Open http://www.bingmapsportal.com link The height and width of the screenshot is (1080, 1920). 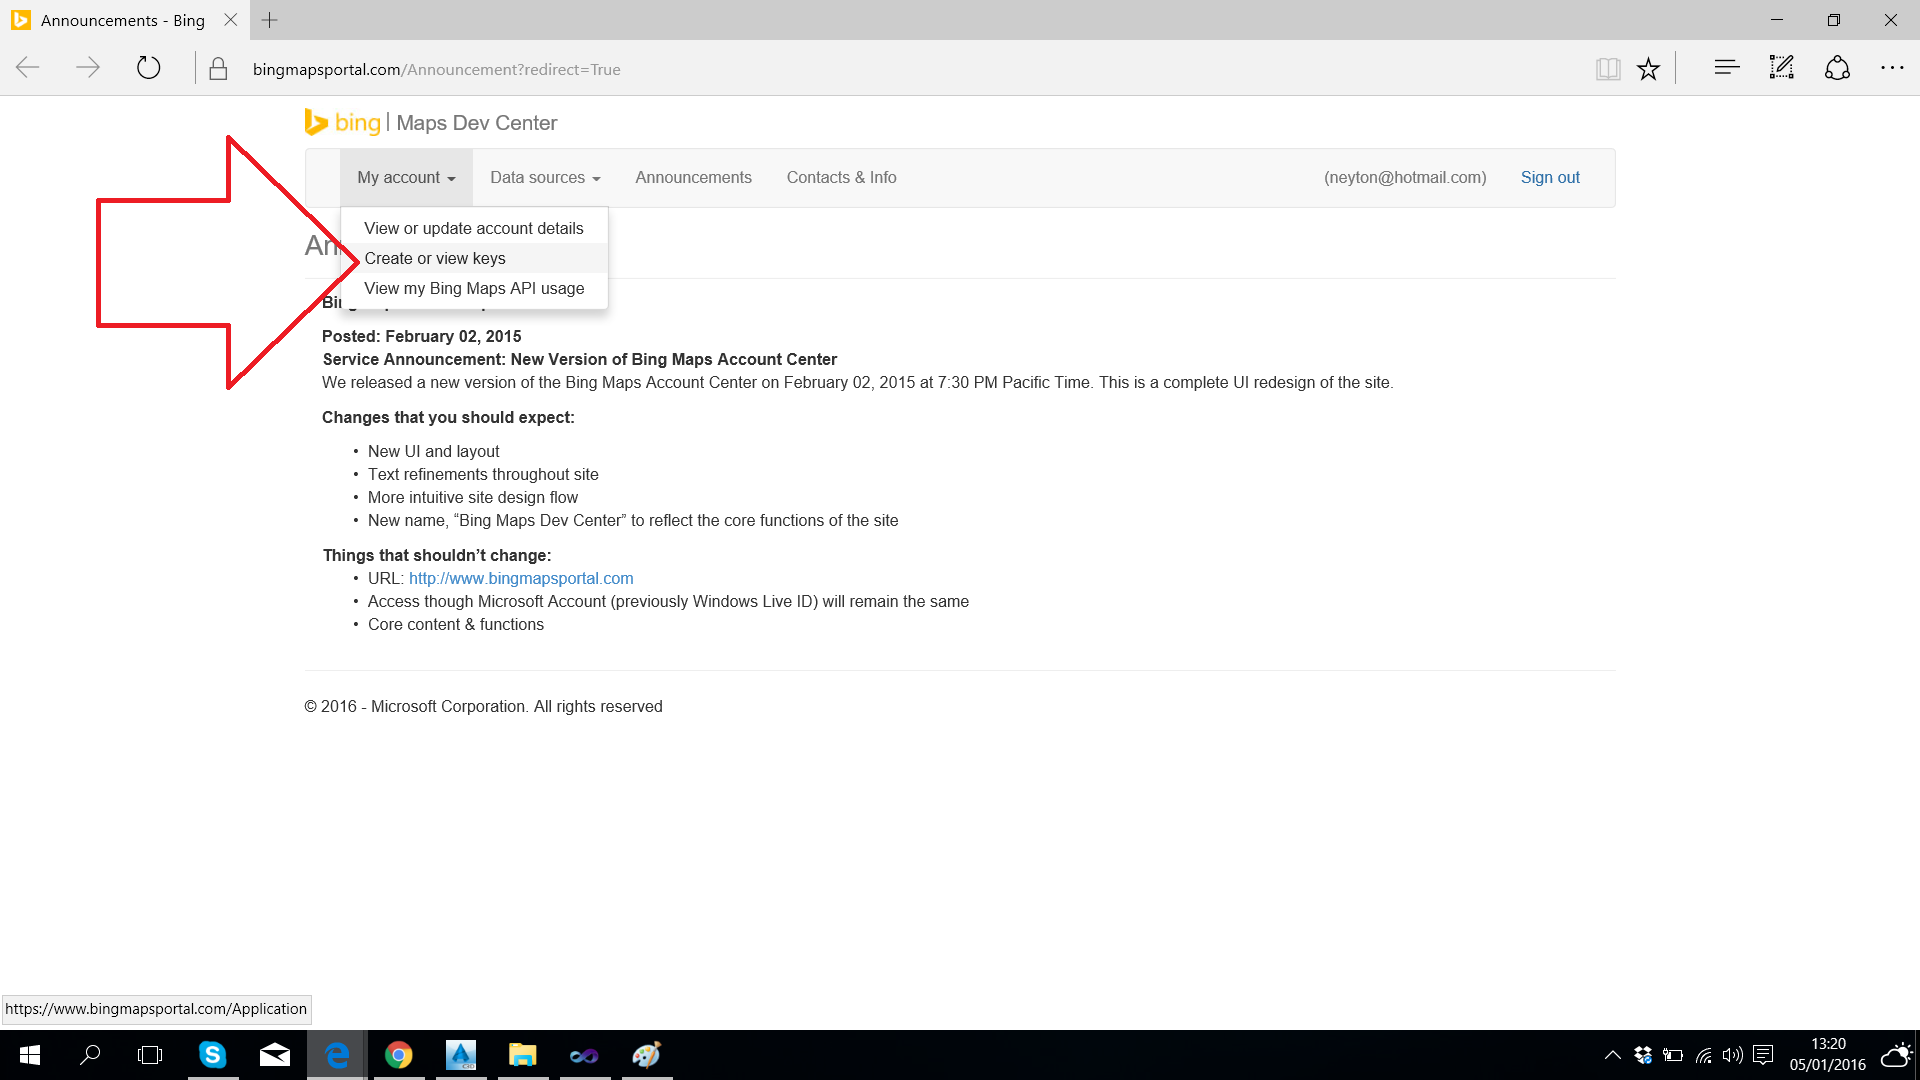(x=521, y=578)
